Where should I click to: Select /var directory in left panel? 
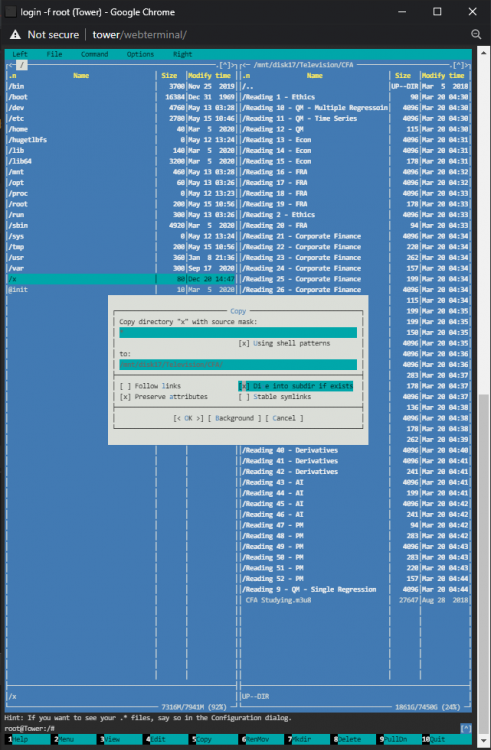[121, 268]
